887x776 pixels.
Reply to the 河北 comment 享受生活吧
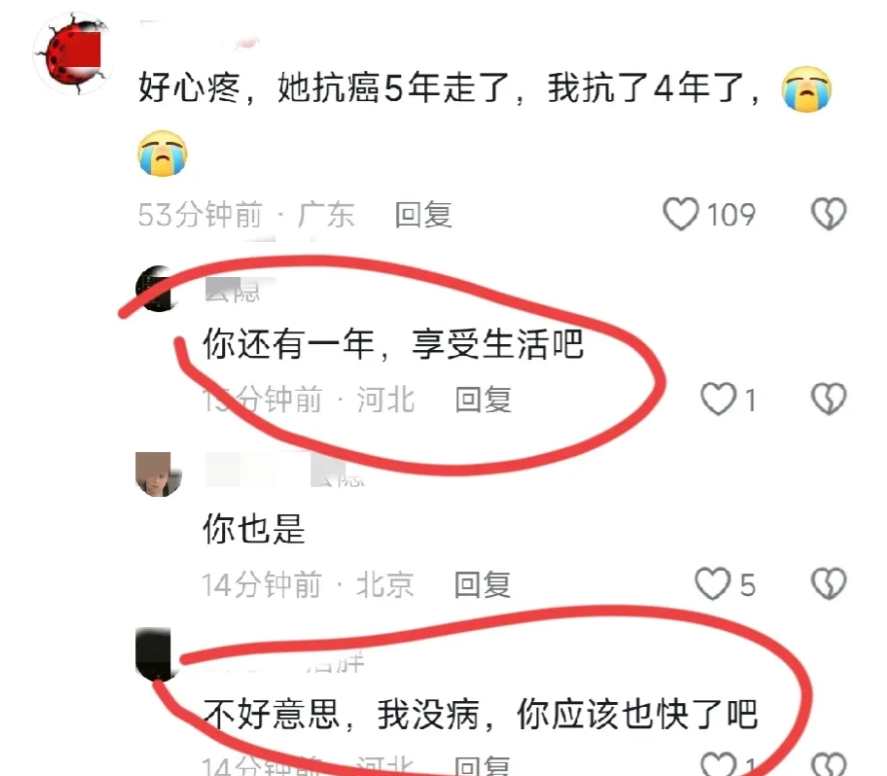point(484,400)
